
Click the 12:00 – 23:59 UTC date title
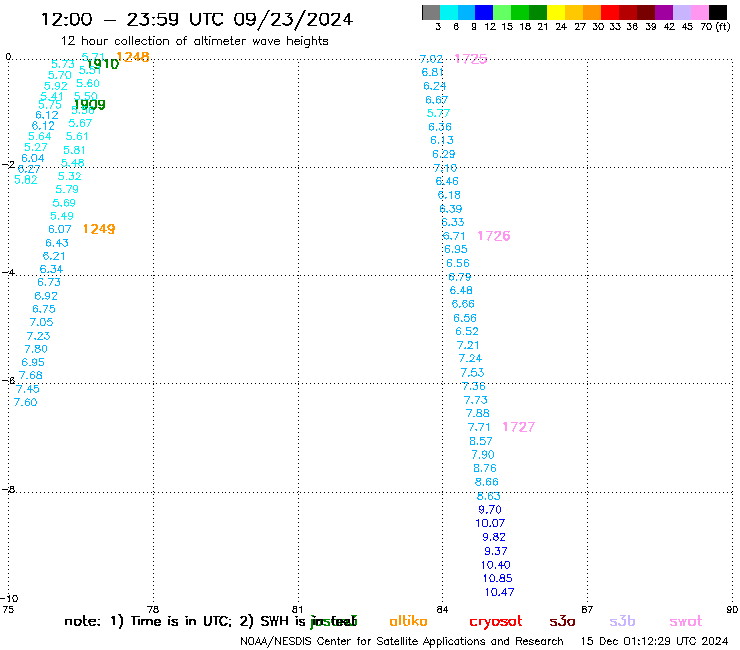click(197, 19)
